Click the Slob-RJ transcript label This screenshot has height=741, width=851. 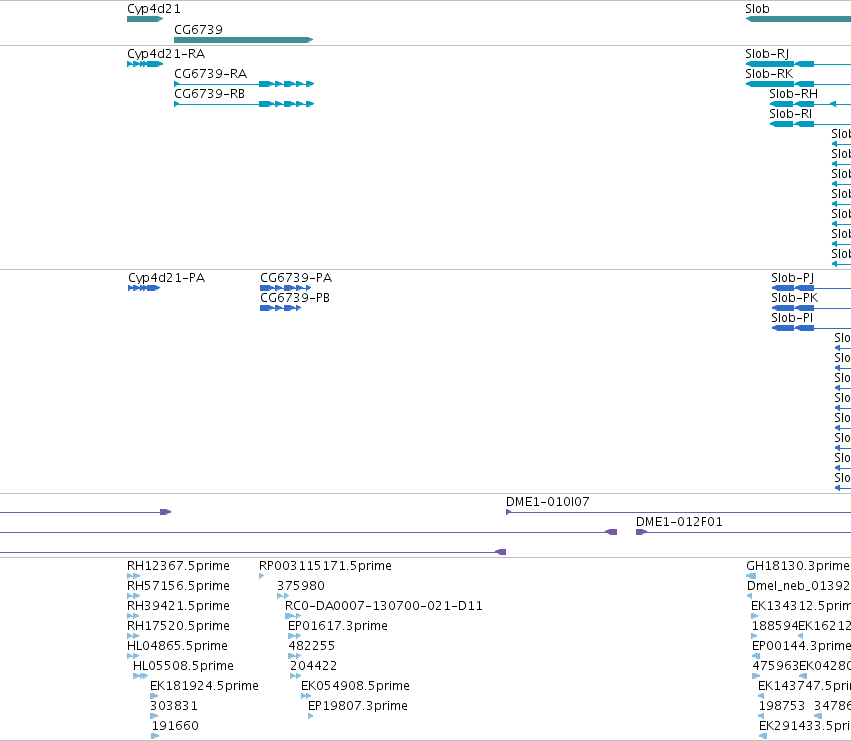(x=767, y=54)
